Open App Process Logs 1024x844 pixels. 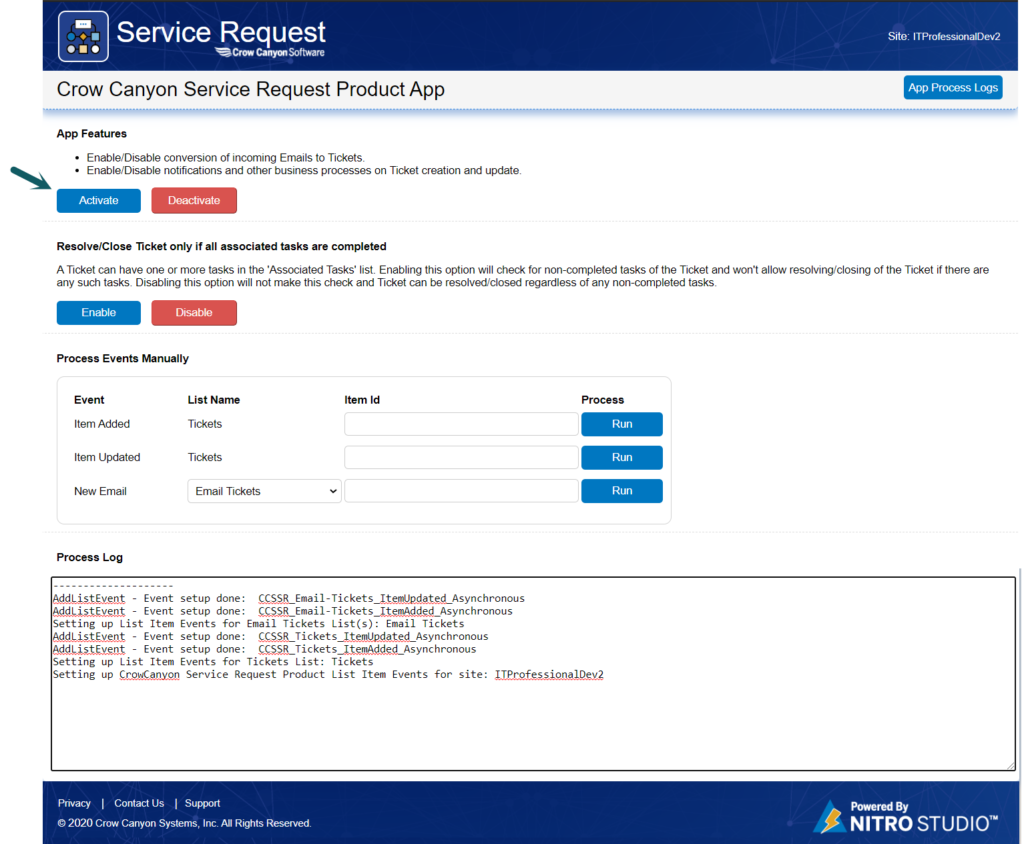[x=953, y=88]
